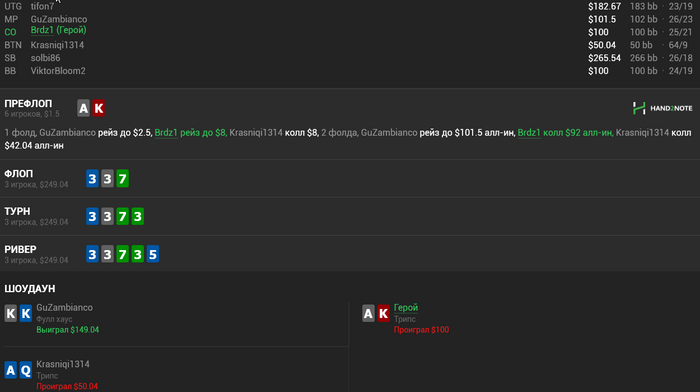
Task: Click the gray 3 card in the turn row
Action: click(107, 217)
